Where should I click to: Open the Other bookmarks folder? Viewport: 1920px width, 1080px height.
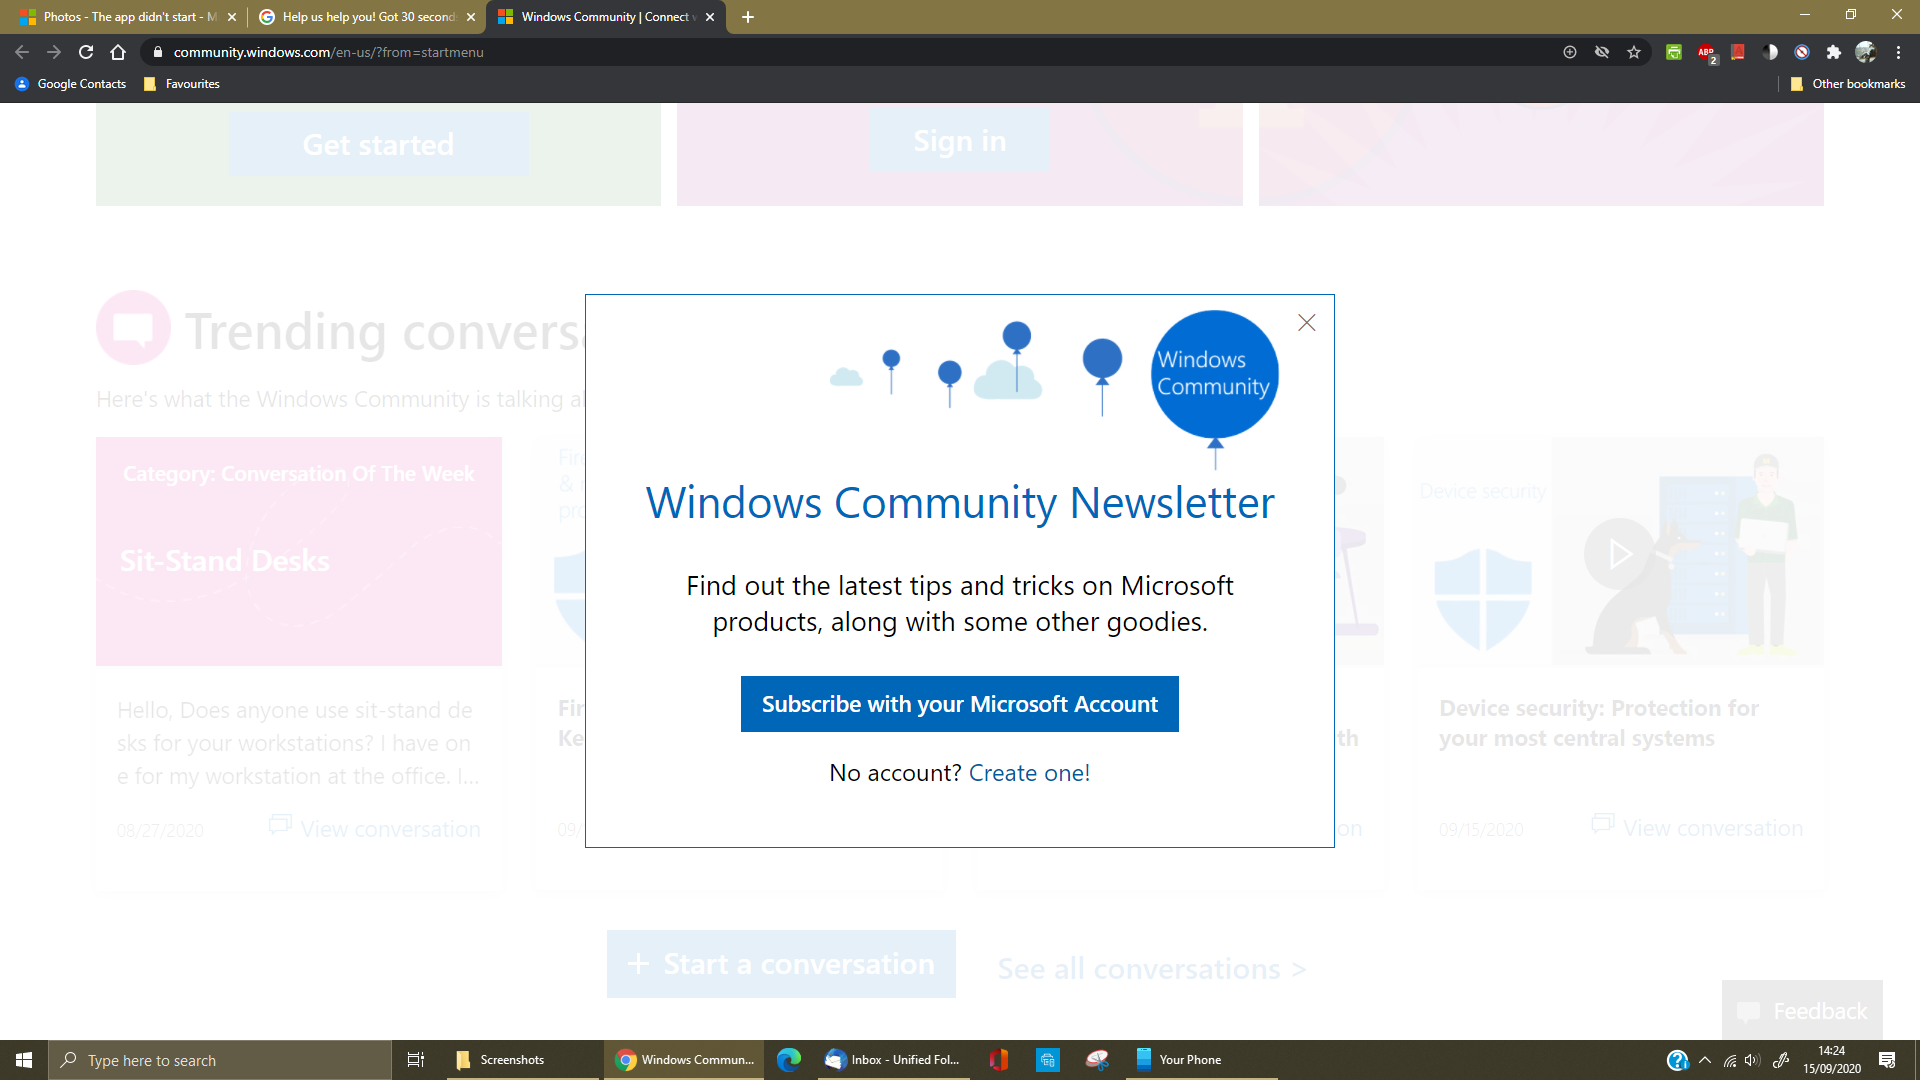tap(1848, 84)
